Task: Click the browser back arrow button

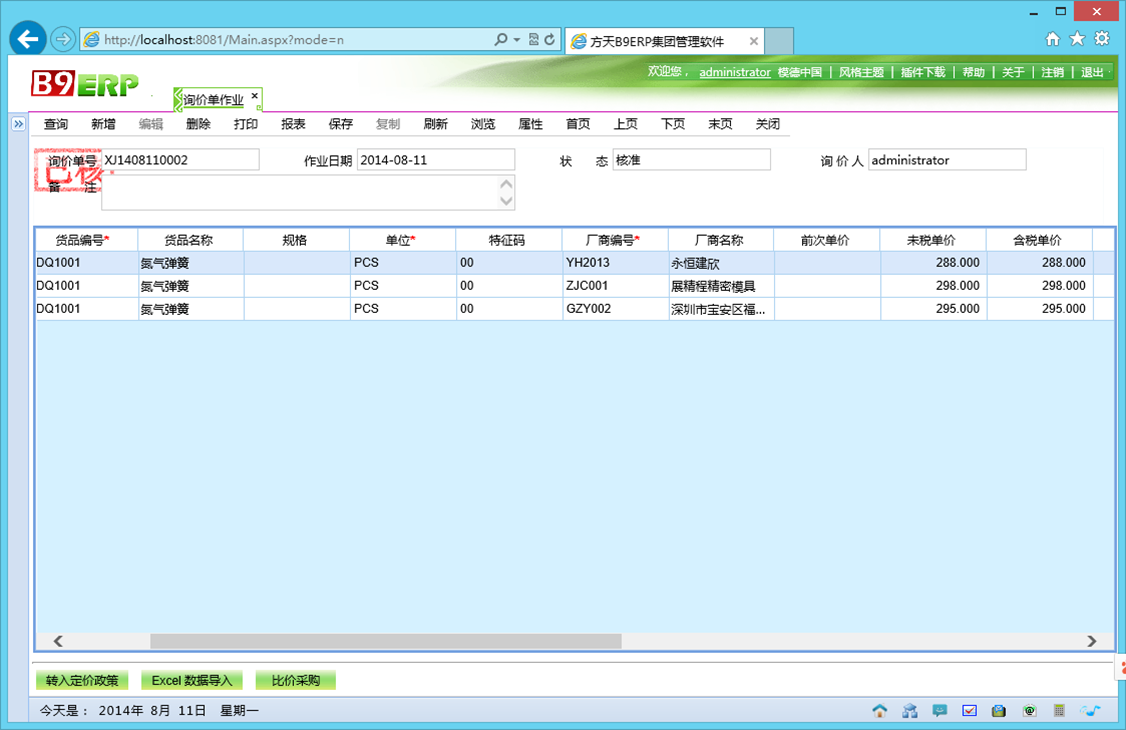Action: pos(27,39)
